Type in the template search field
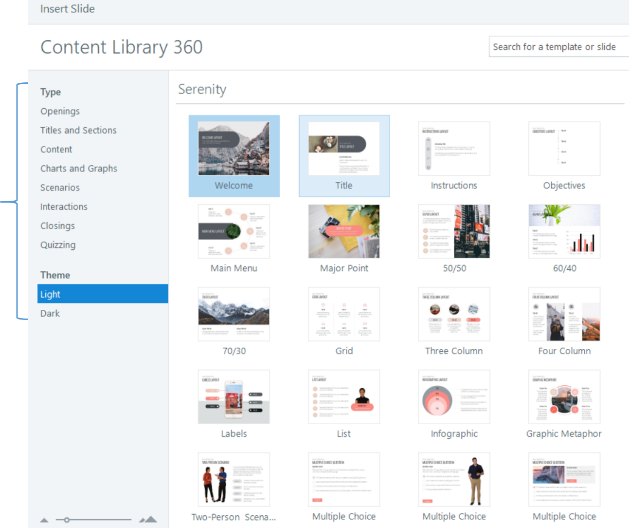Viewport: 629px width, 528px height. point(558,47)
